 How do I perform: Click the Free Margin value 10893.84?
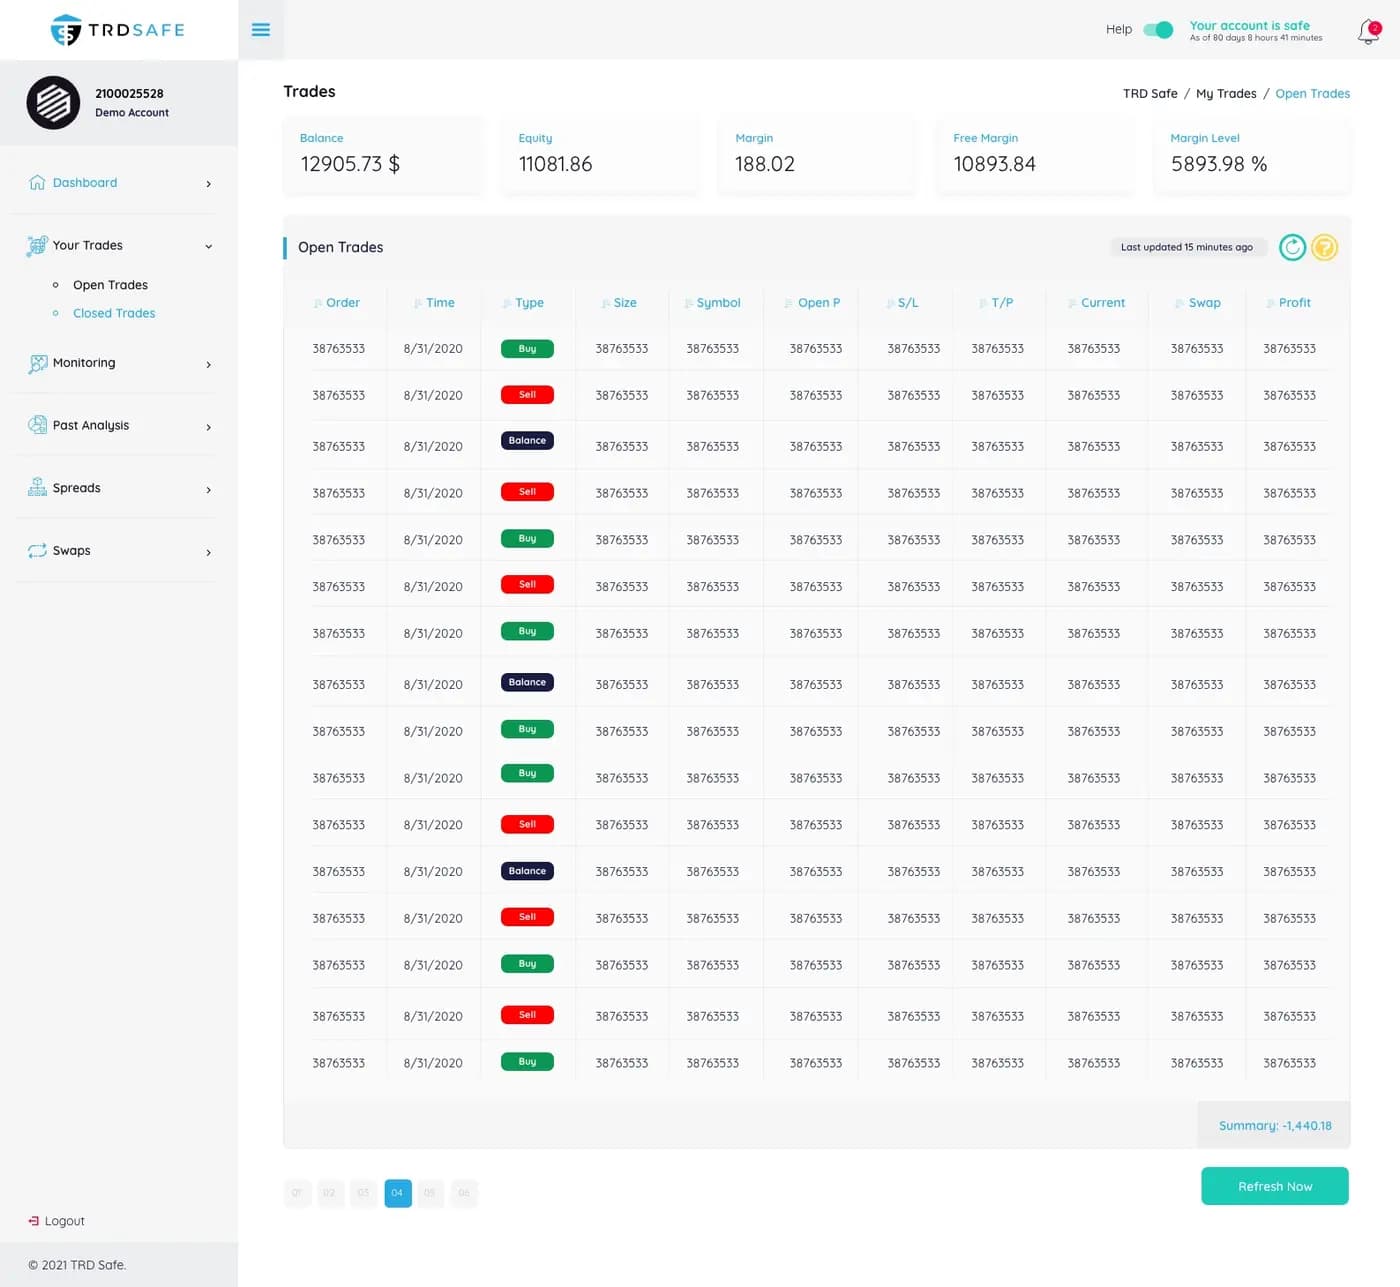pos(994,164)
